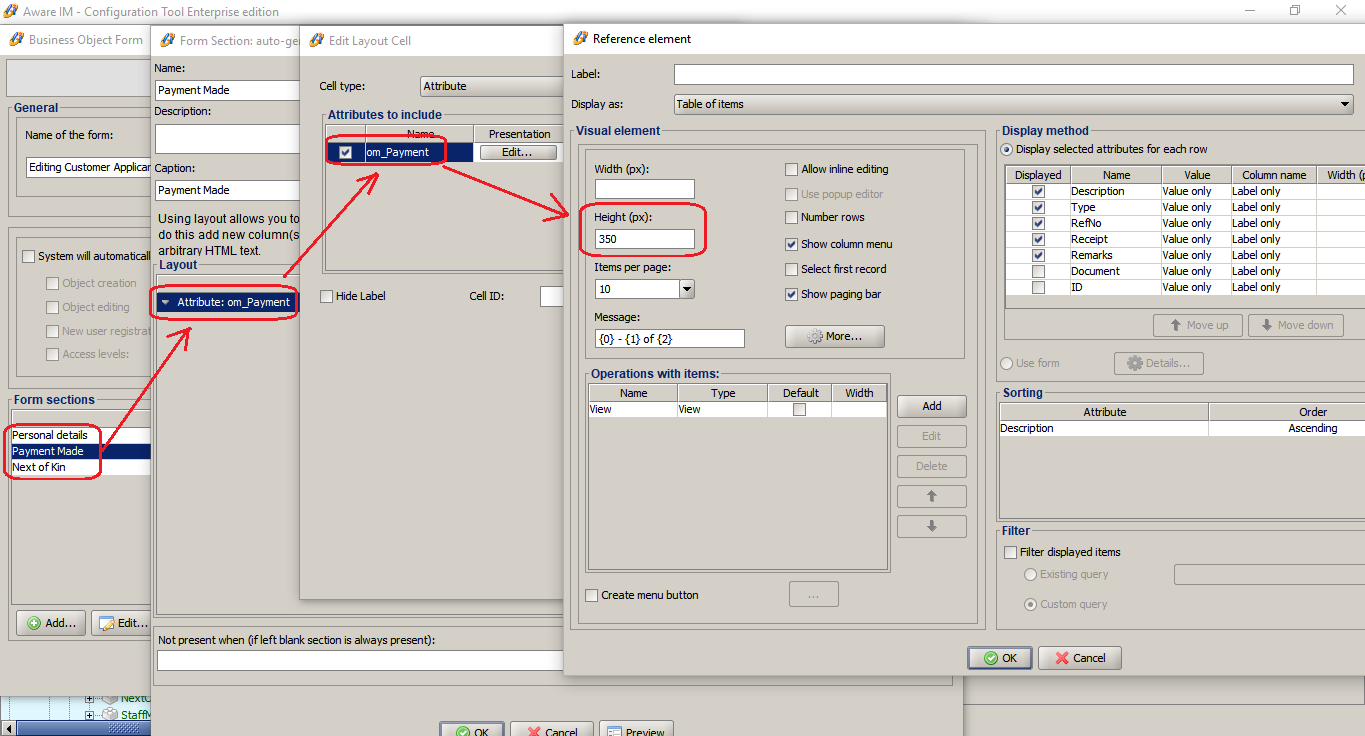1365x736 pixels.
Task: Click Move up in Display method
Action: [x=1197, y=325]
